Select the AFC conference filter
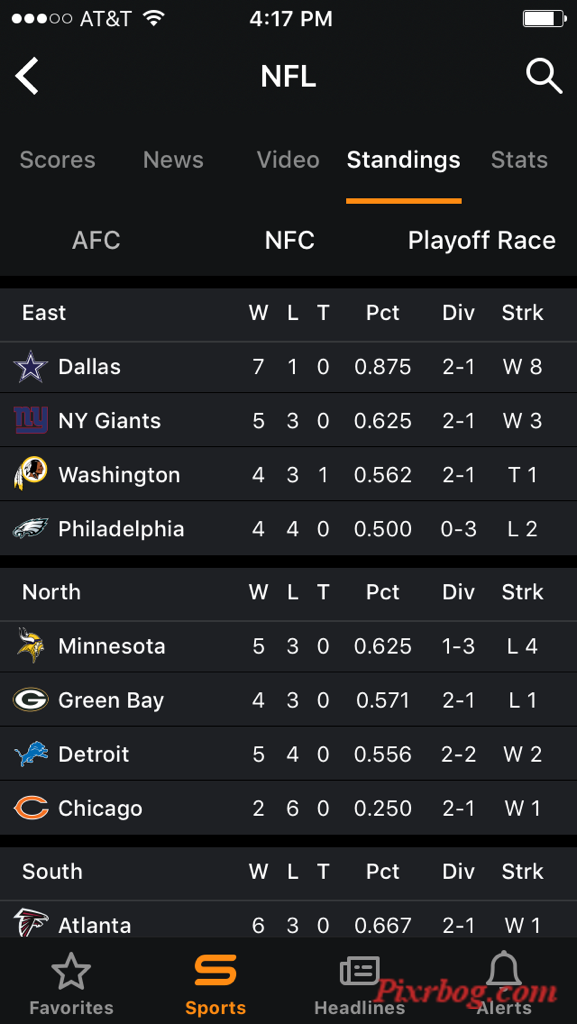Screen dimensions: 577x1024 pyautogui.click(x=96, y=240)
